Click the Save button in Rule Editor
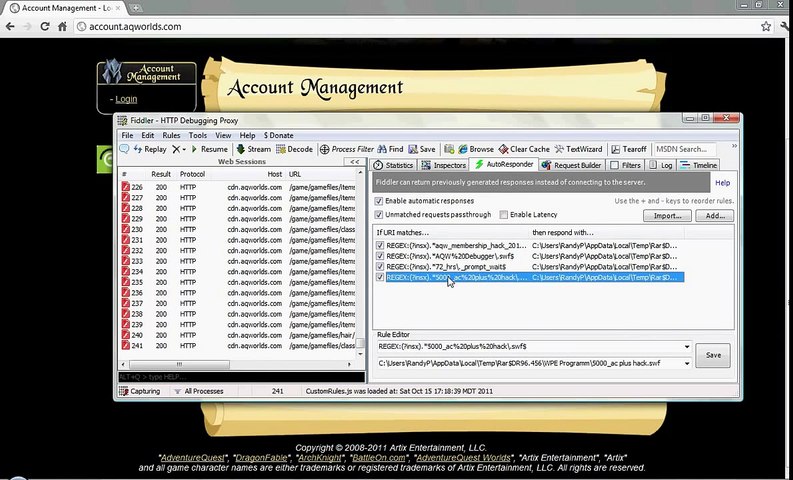Screen dimensions: 793x480 [x=713, y=355]
